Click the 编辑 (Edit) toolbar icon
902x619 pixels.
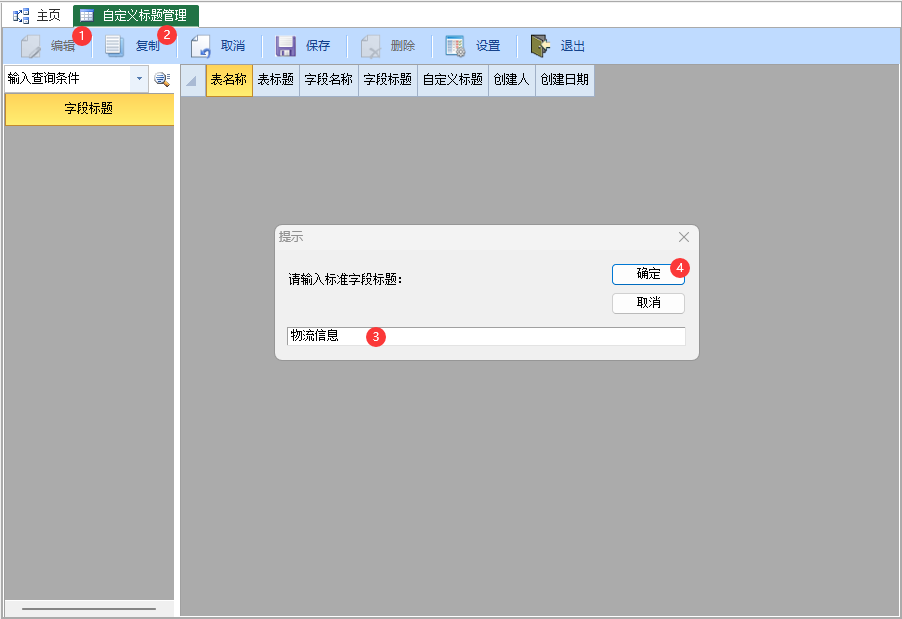[x=30, y=46]
